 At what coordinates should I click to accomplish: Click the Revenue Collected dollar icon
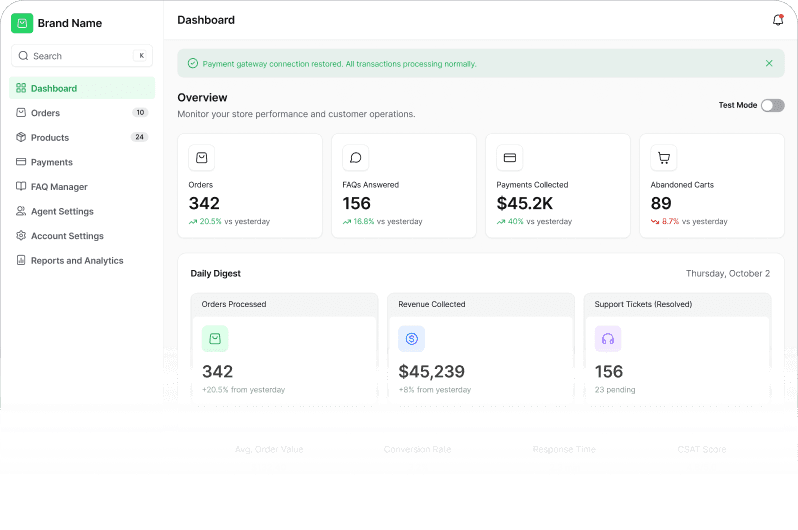[411, 339]
